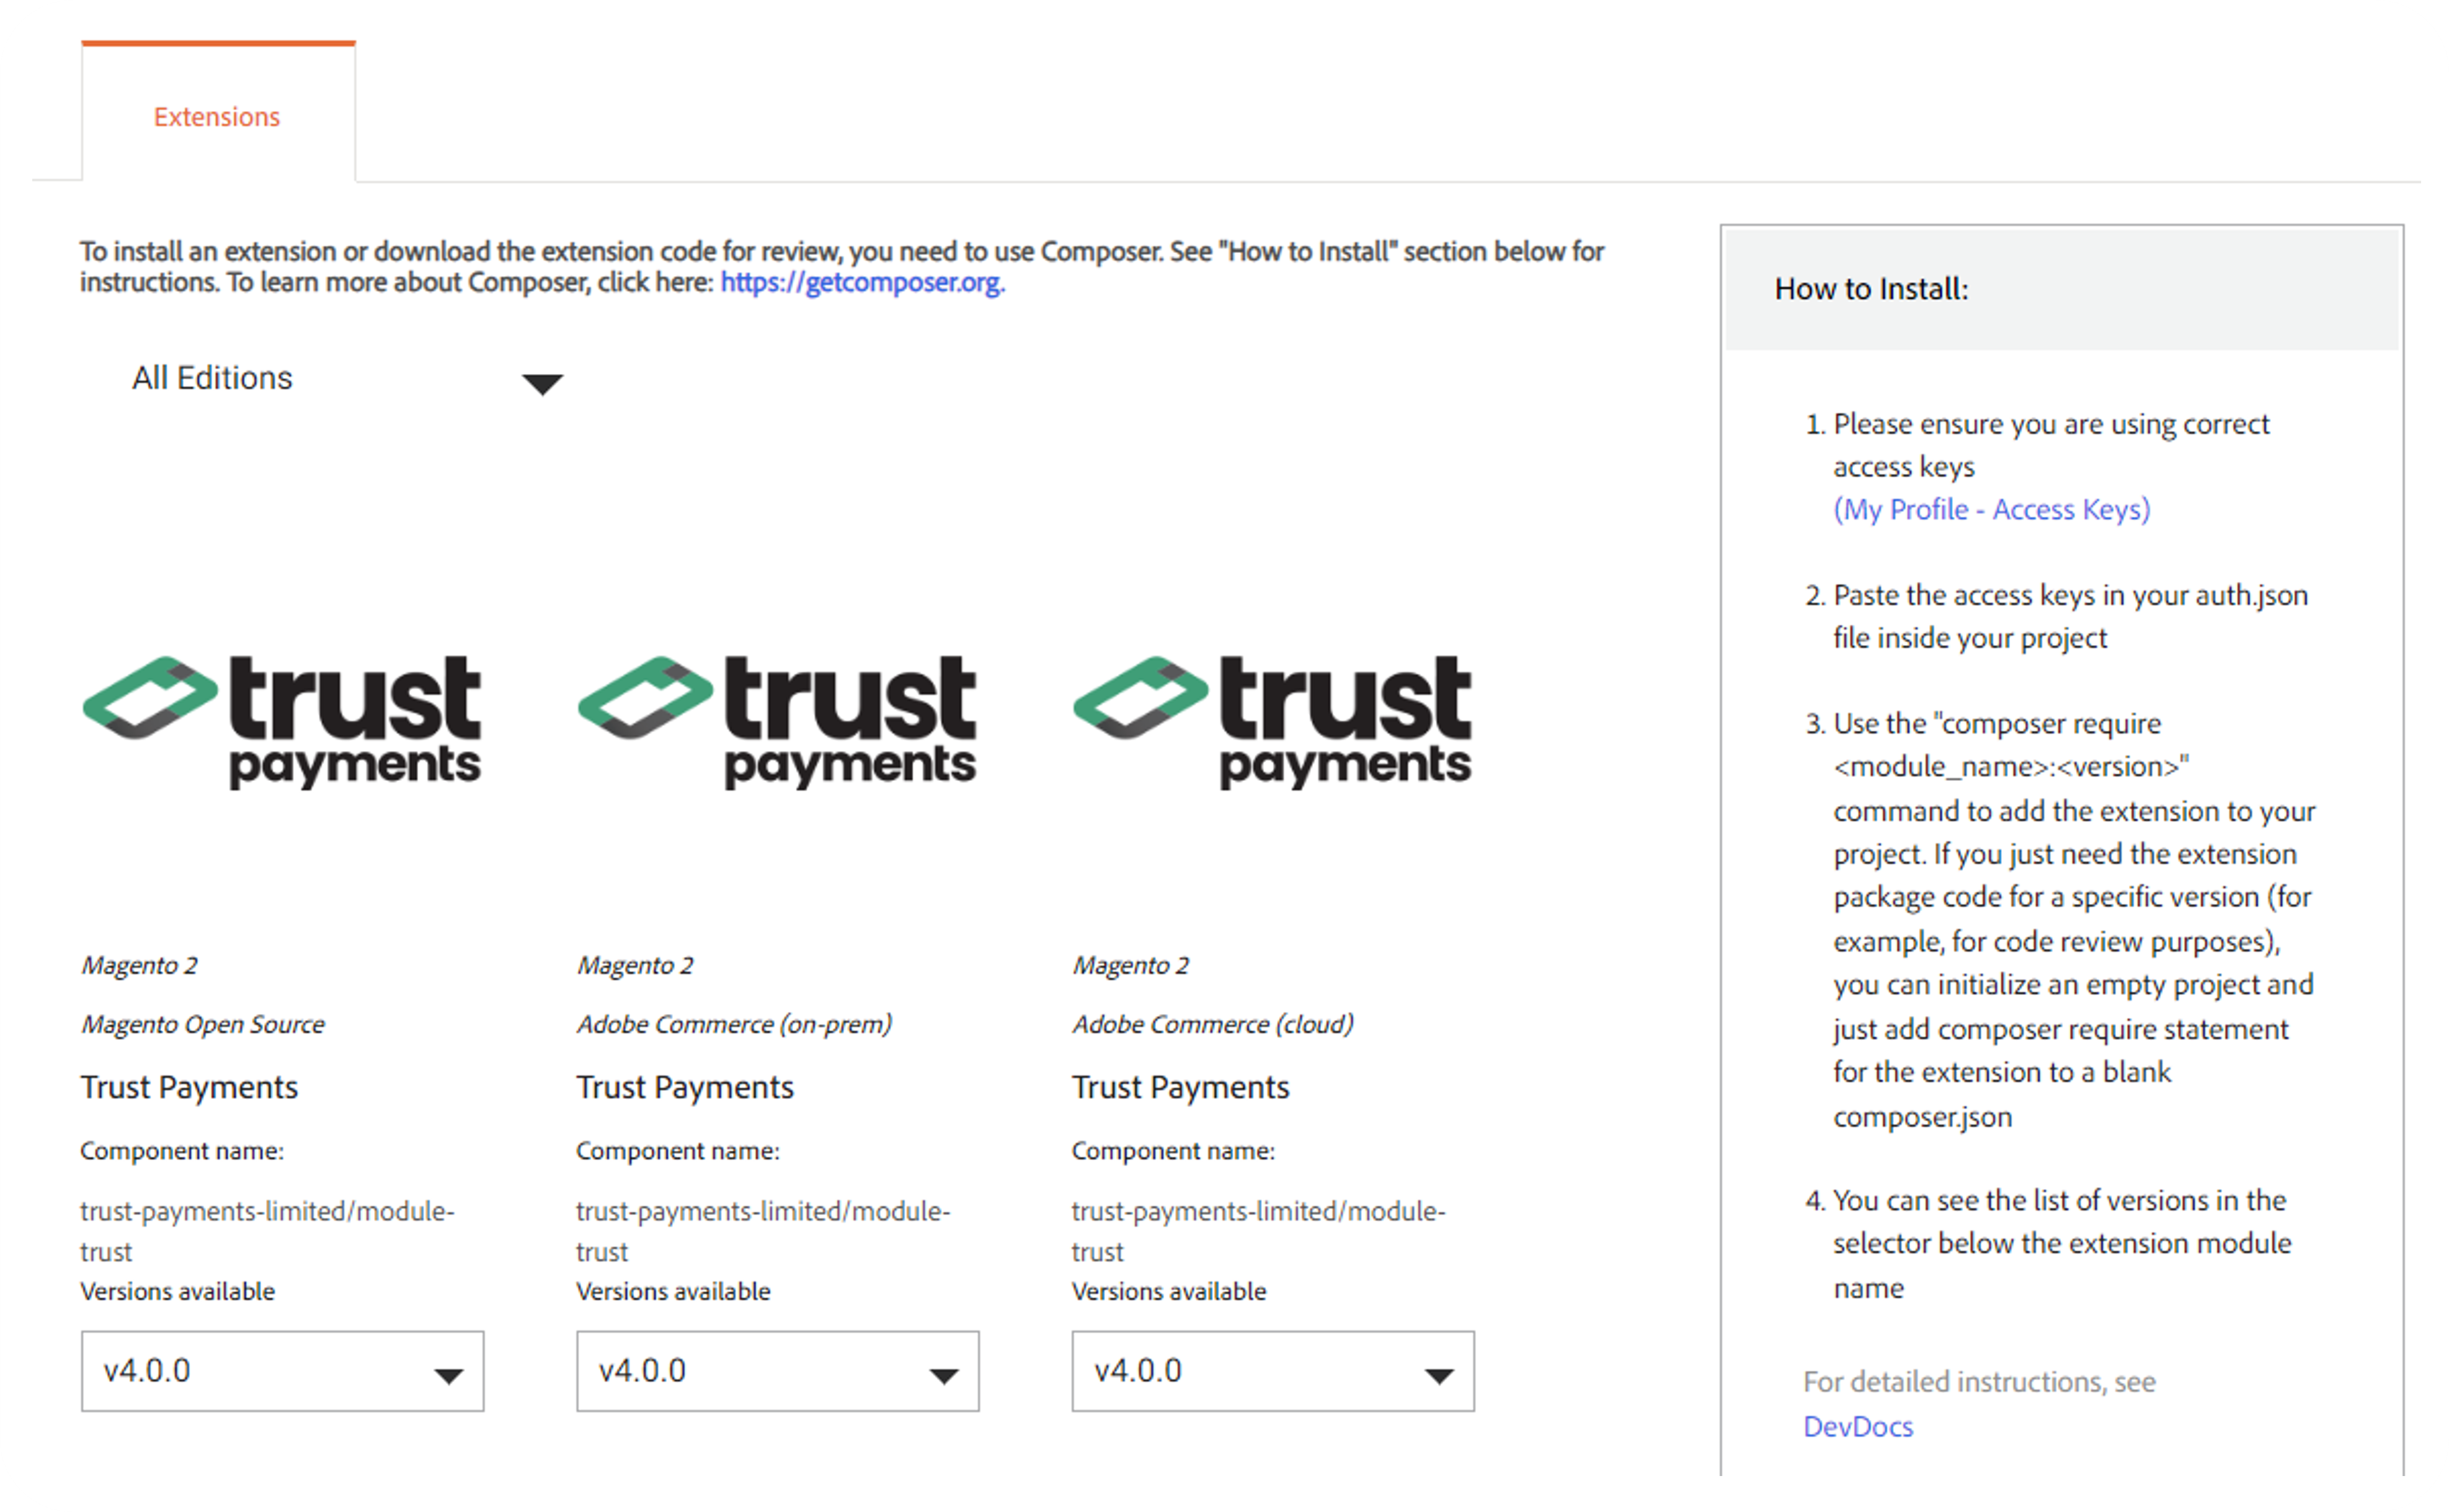The image size is (2449, 1512).
Task: Open the My Profile - Access Keys link
Action: click(x=1991, y=510)
